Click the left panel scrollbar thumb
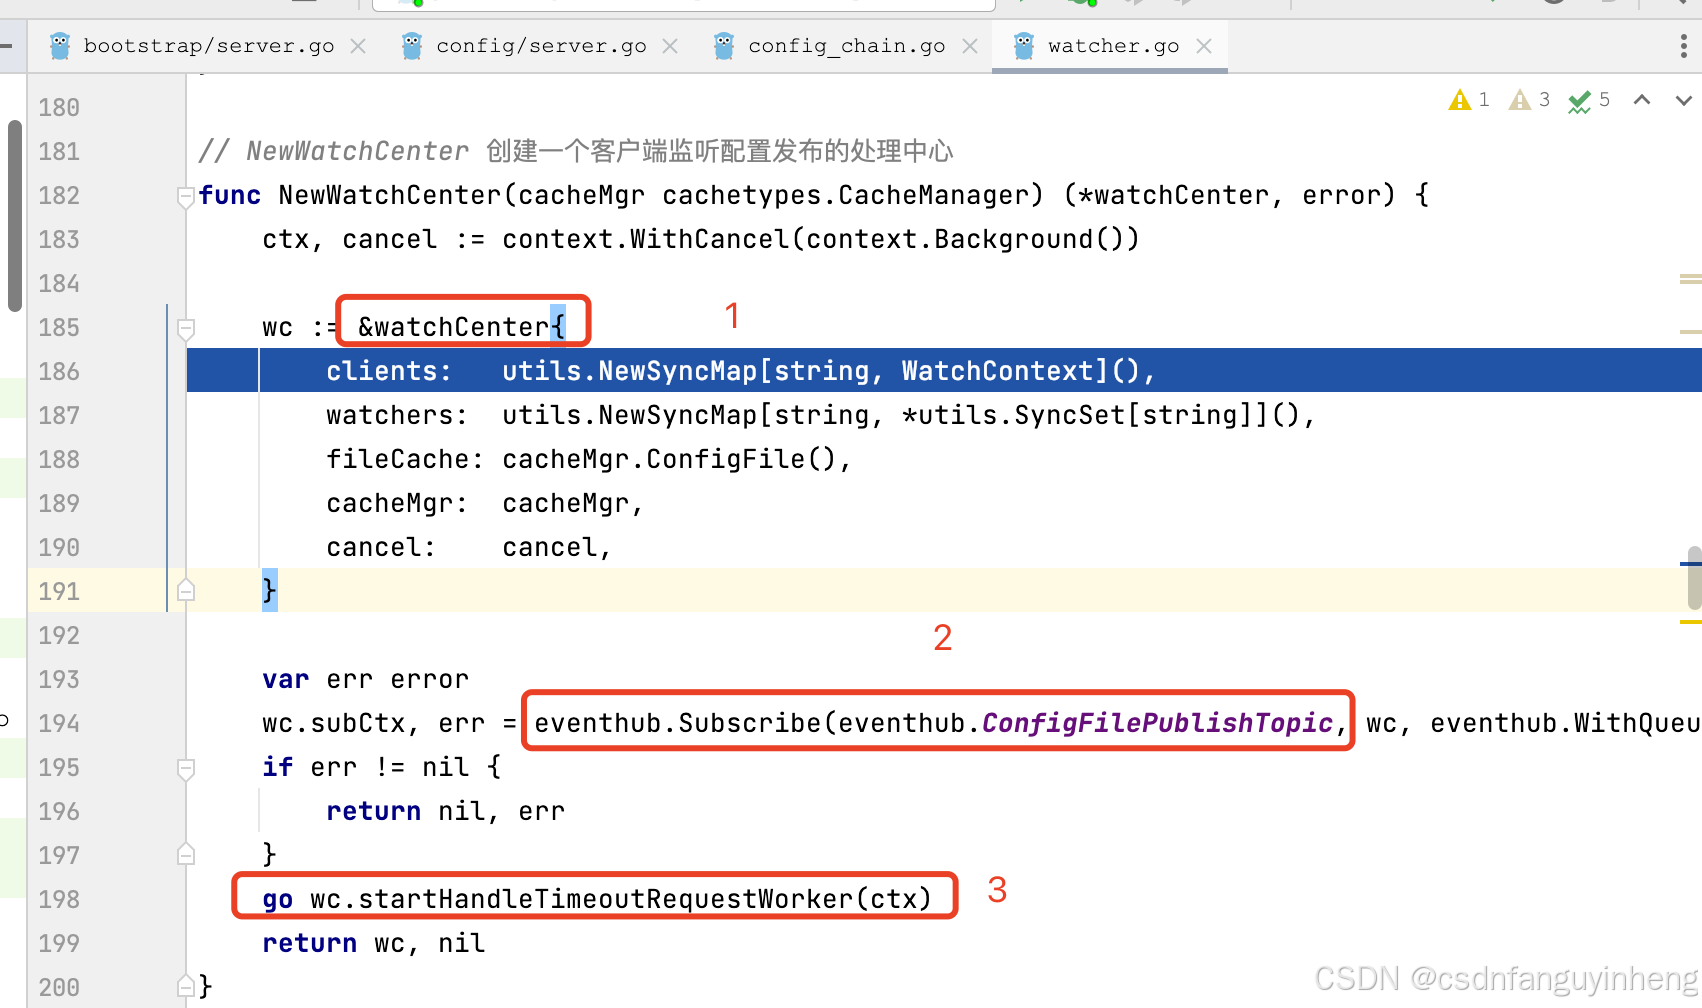 pos(14,215)
